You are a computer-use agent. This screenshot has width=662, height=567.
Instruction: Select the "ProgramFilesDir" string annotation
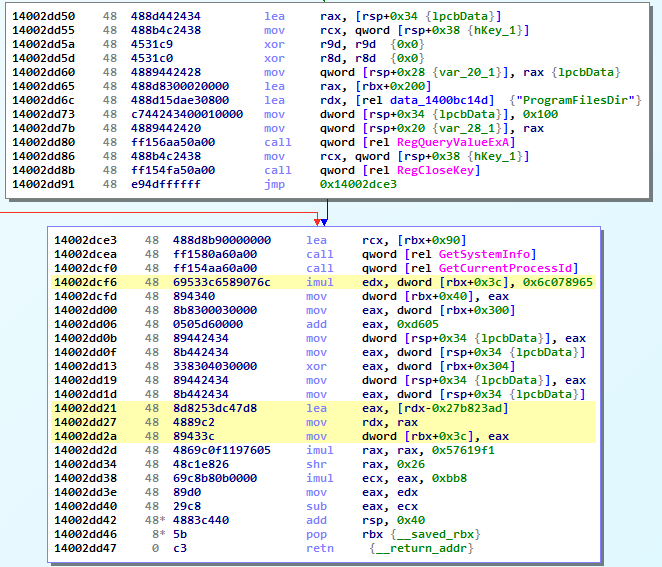575,100
